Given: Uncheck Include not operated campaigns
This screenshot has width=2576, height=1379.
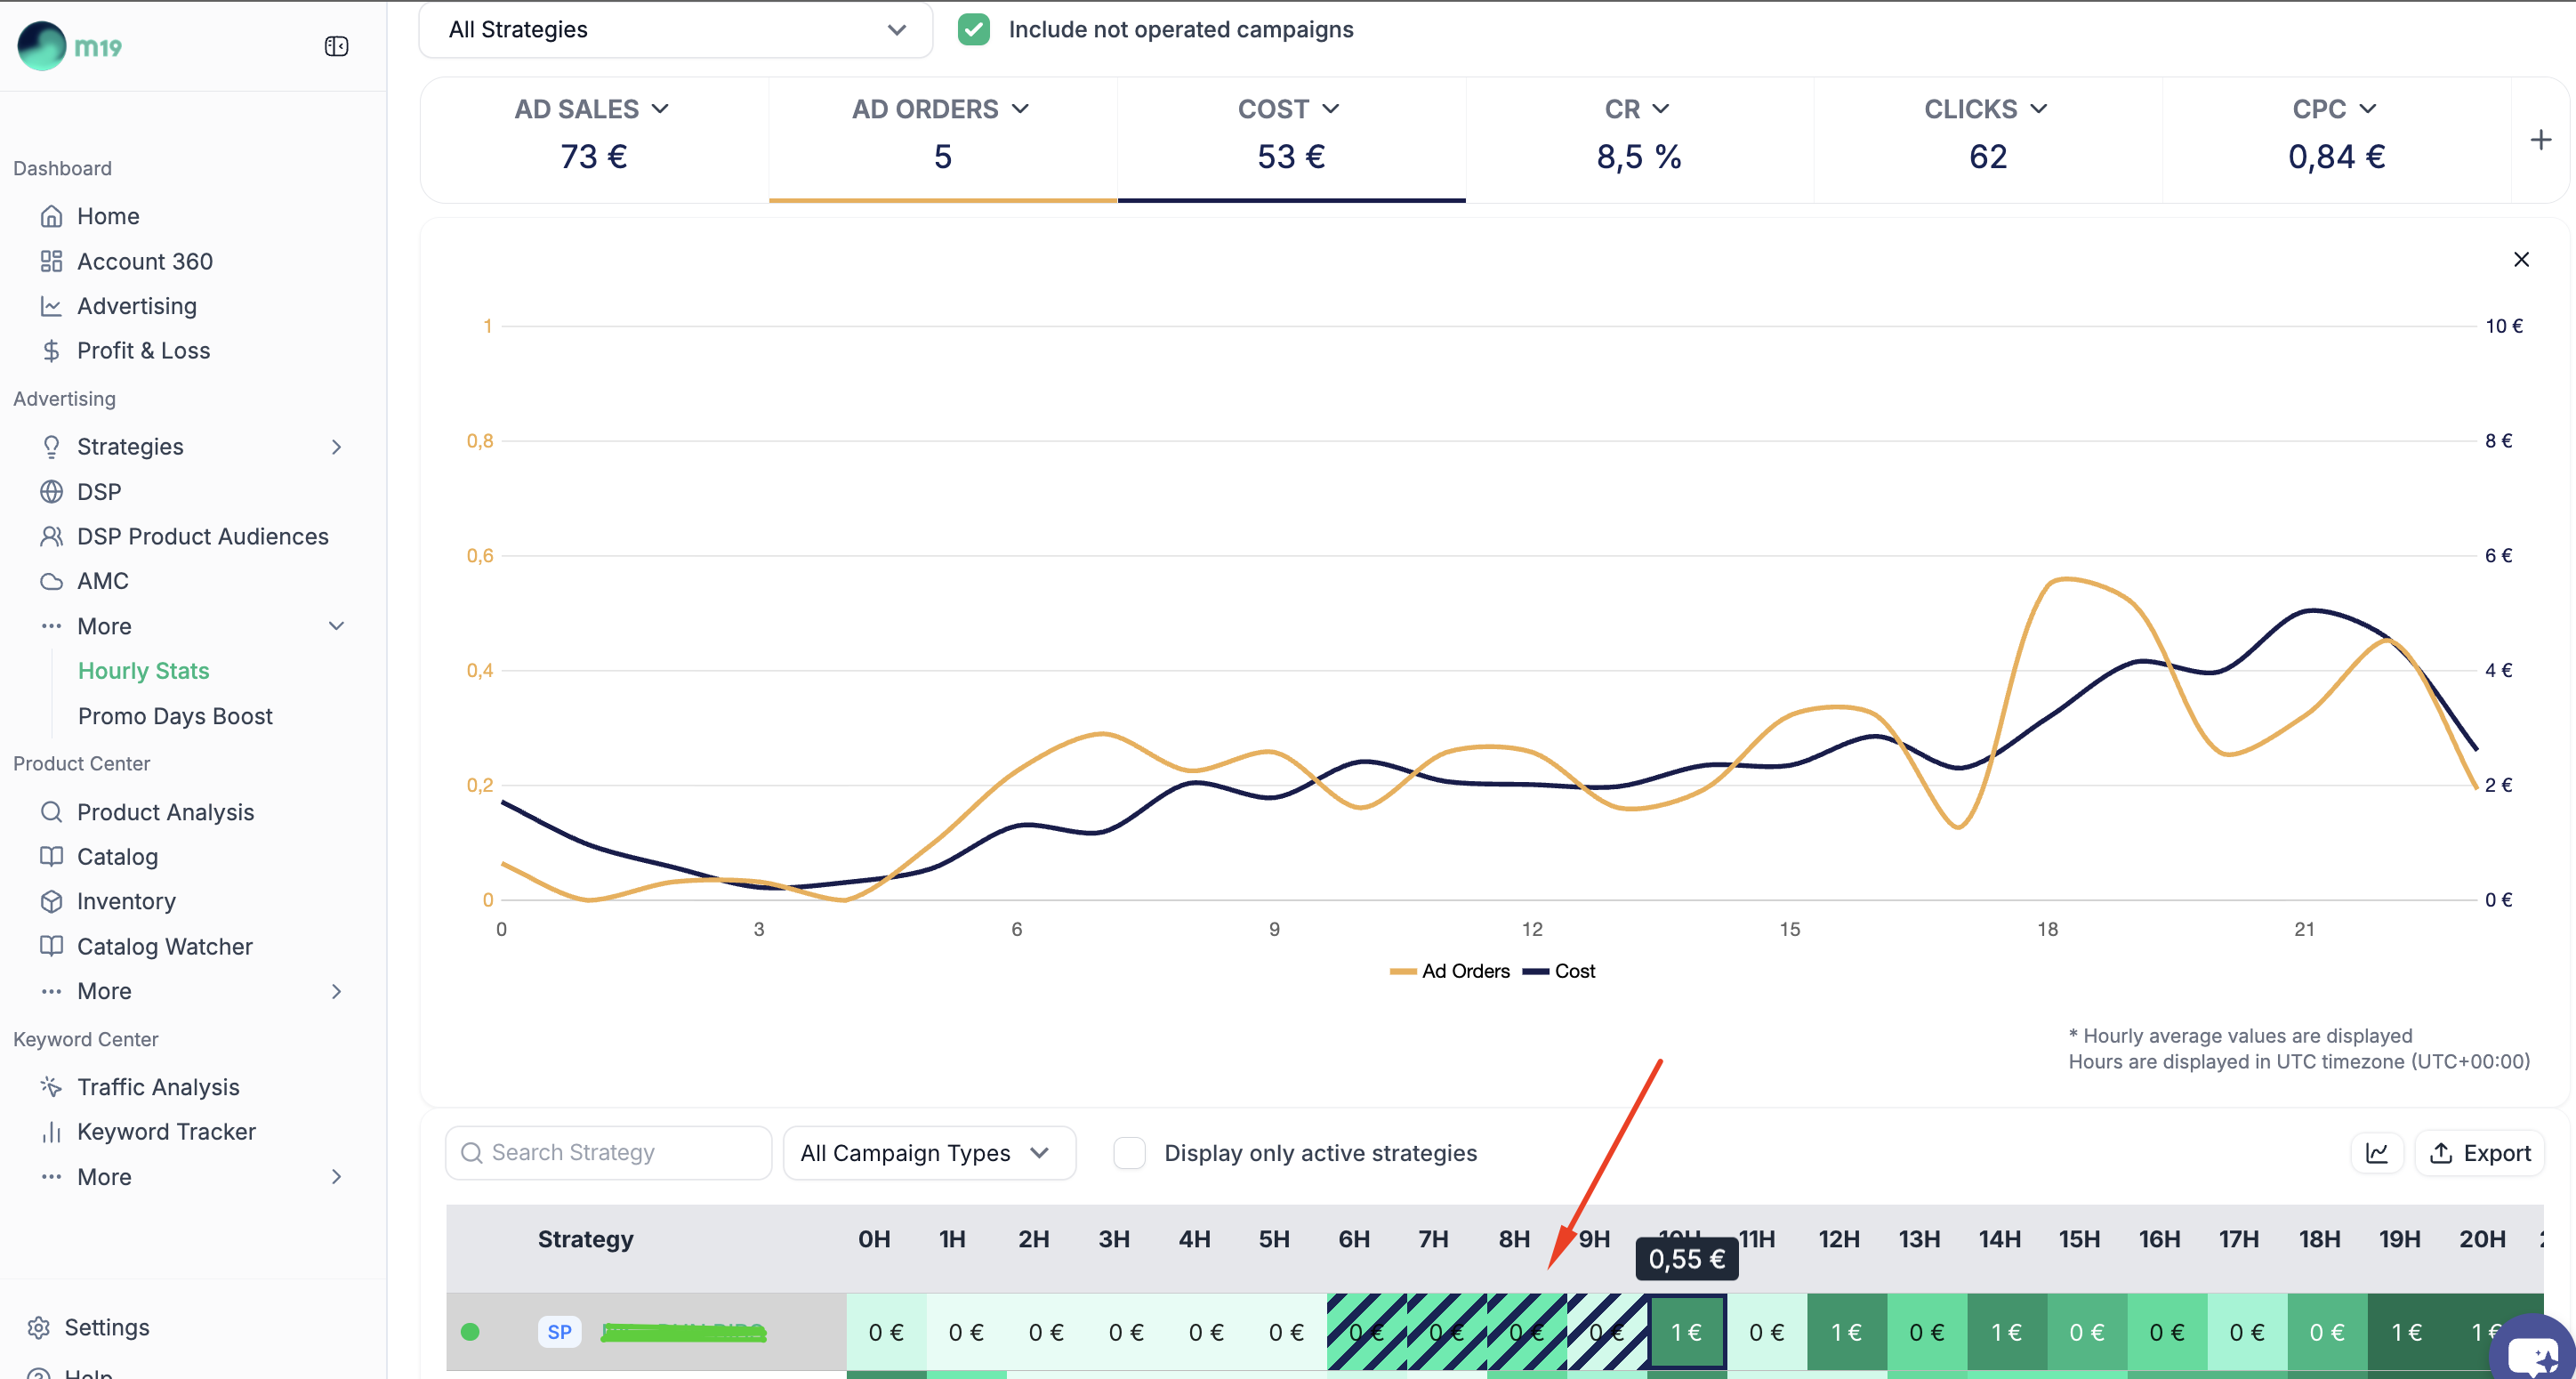Looking at the screenshot, I should pyautogui.click(x=973, y=30).
